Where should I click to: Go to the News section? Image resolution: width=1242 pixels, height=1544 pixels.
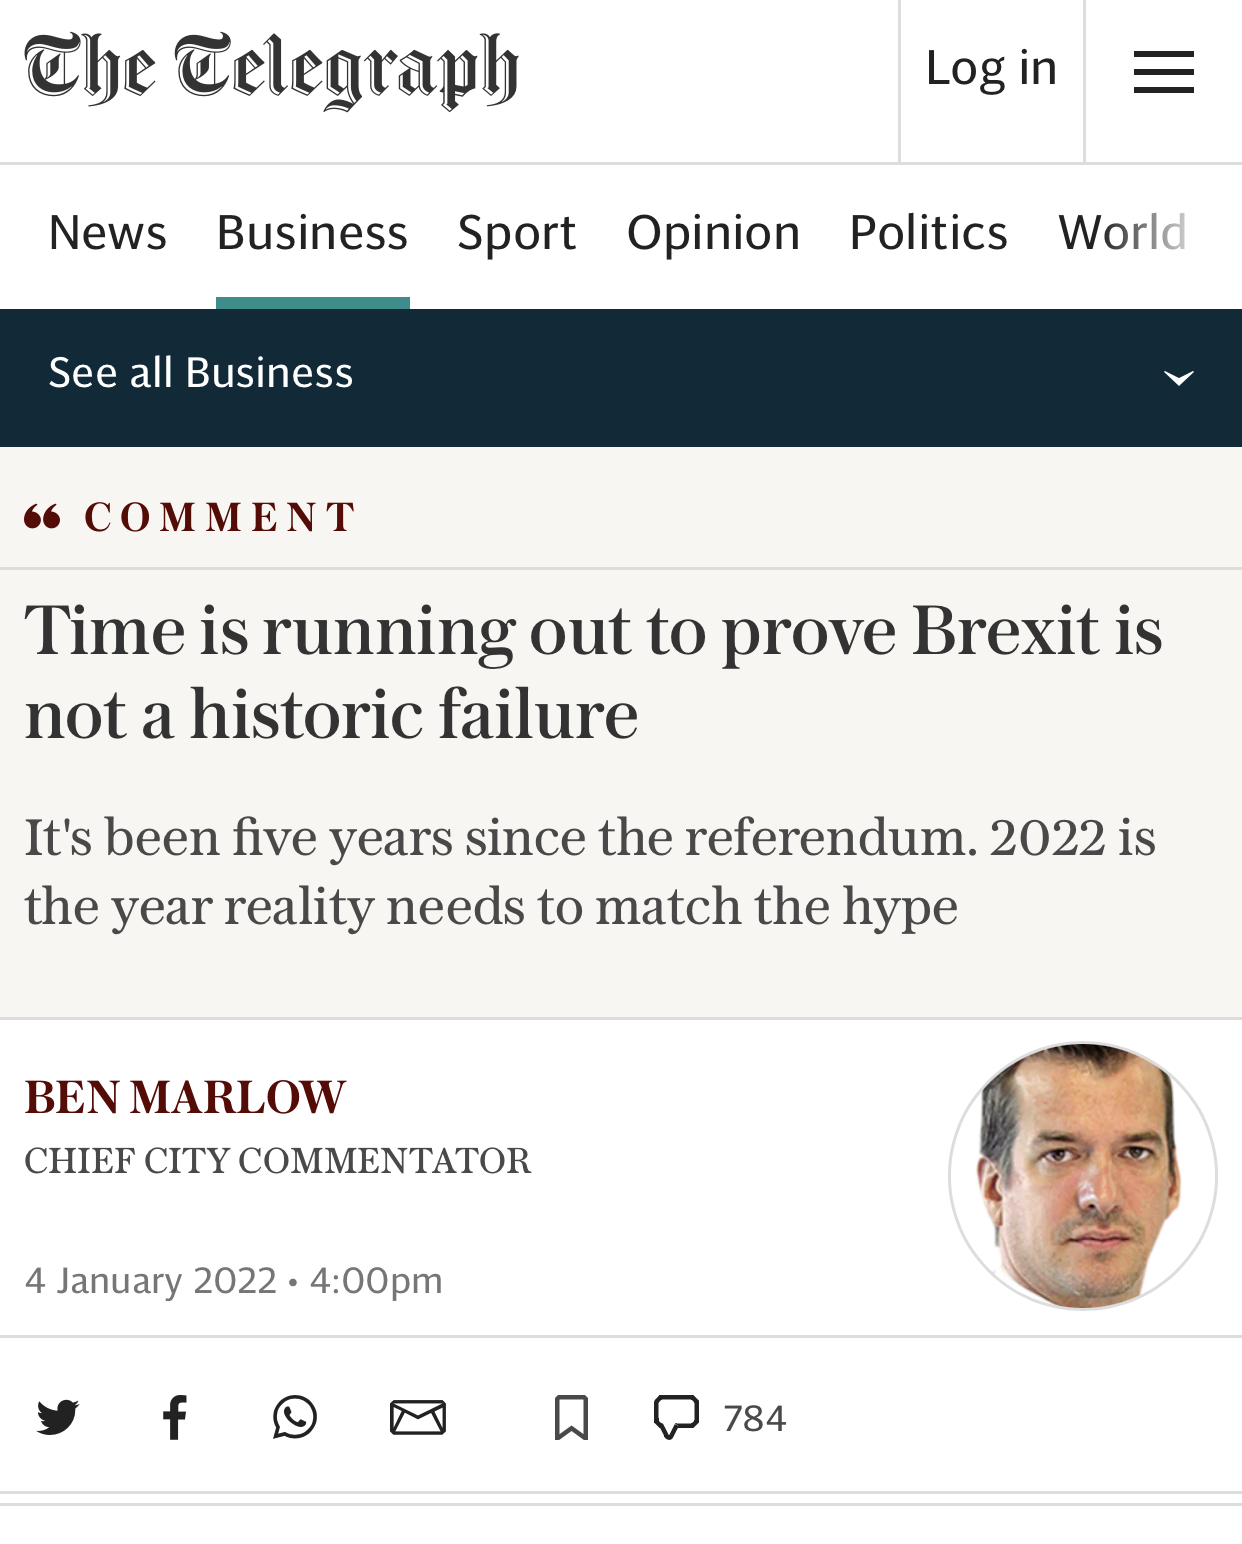107,233
